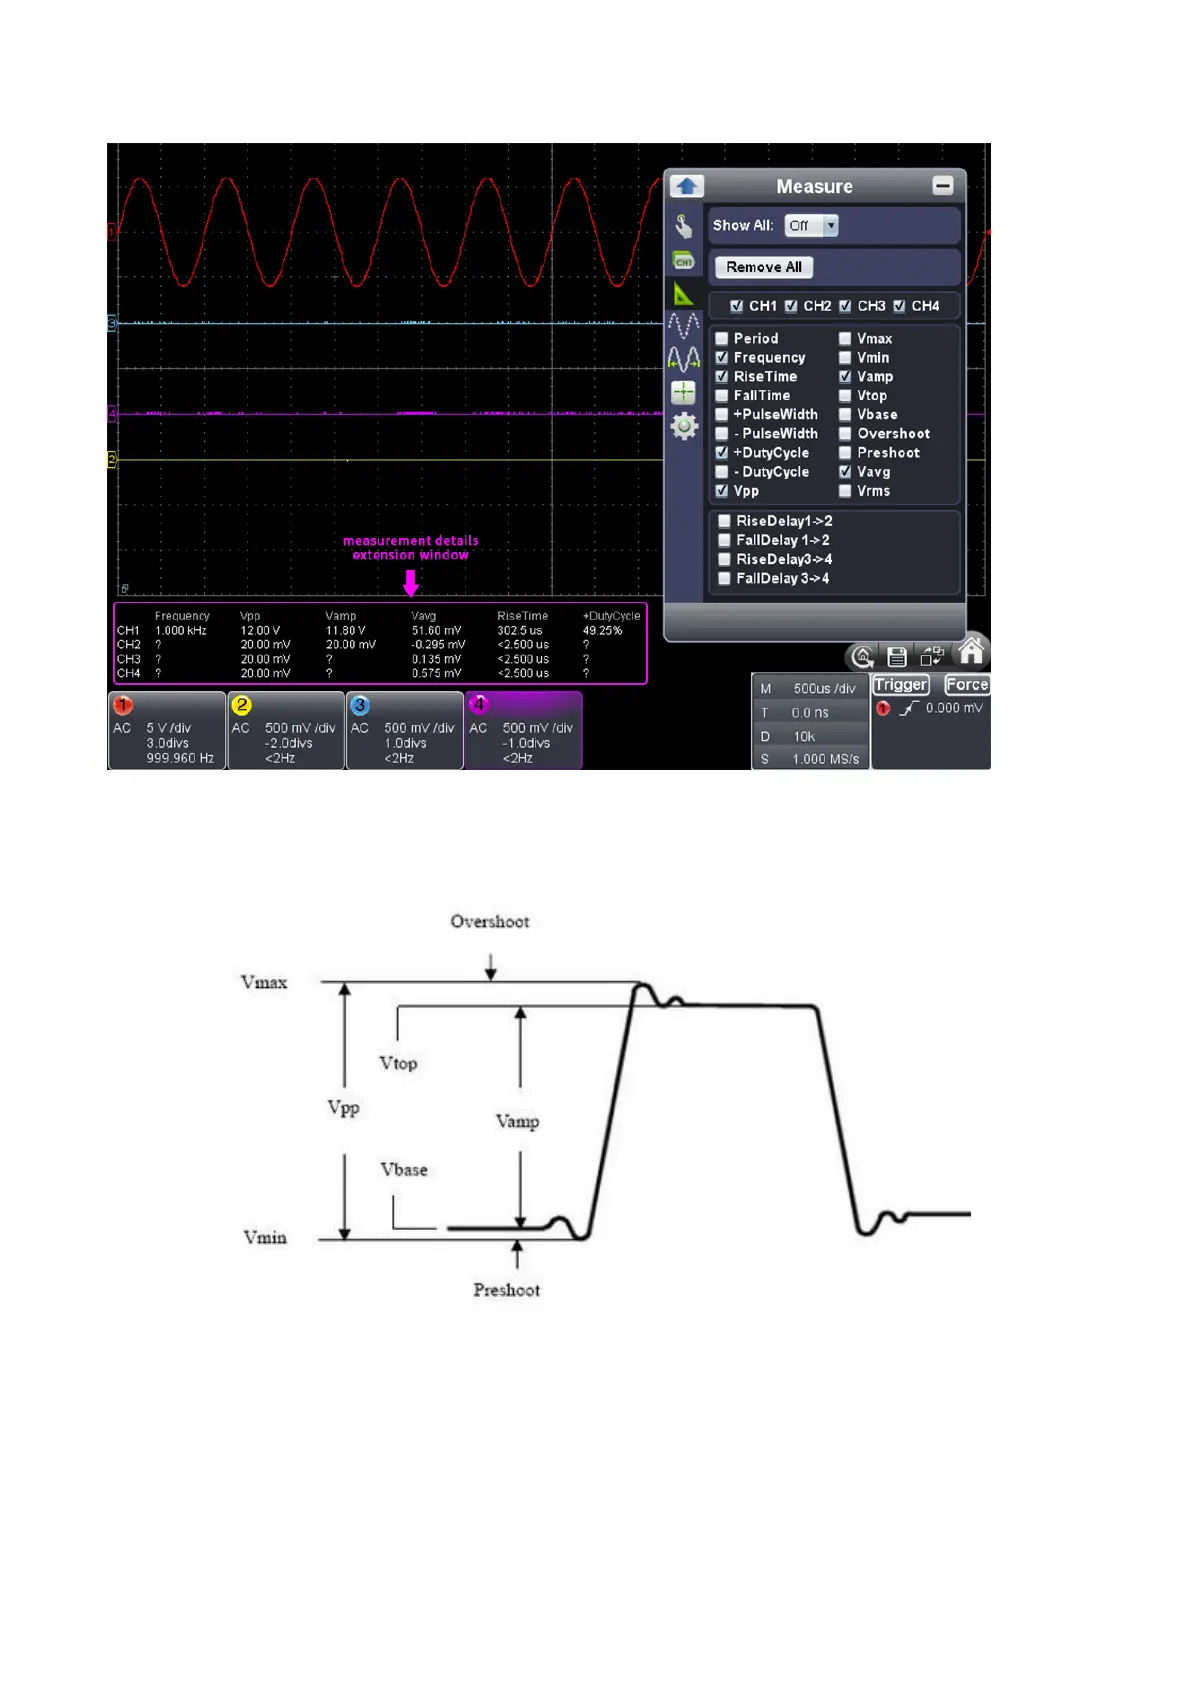Click the yellow channel 2 ground marker on grid
1191x1684 pixels.
tap(112, 460)
